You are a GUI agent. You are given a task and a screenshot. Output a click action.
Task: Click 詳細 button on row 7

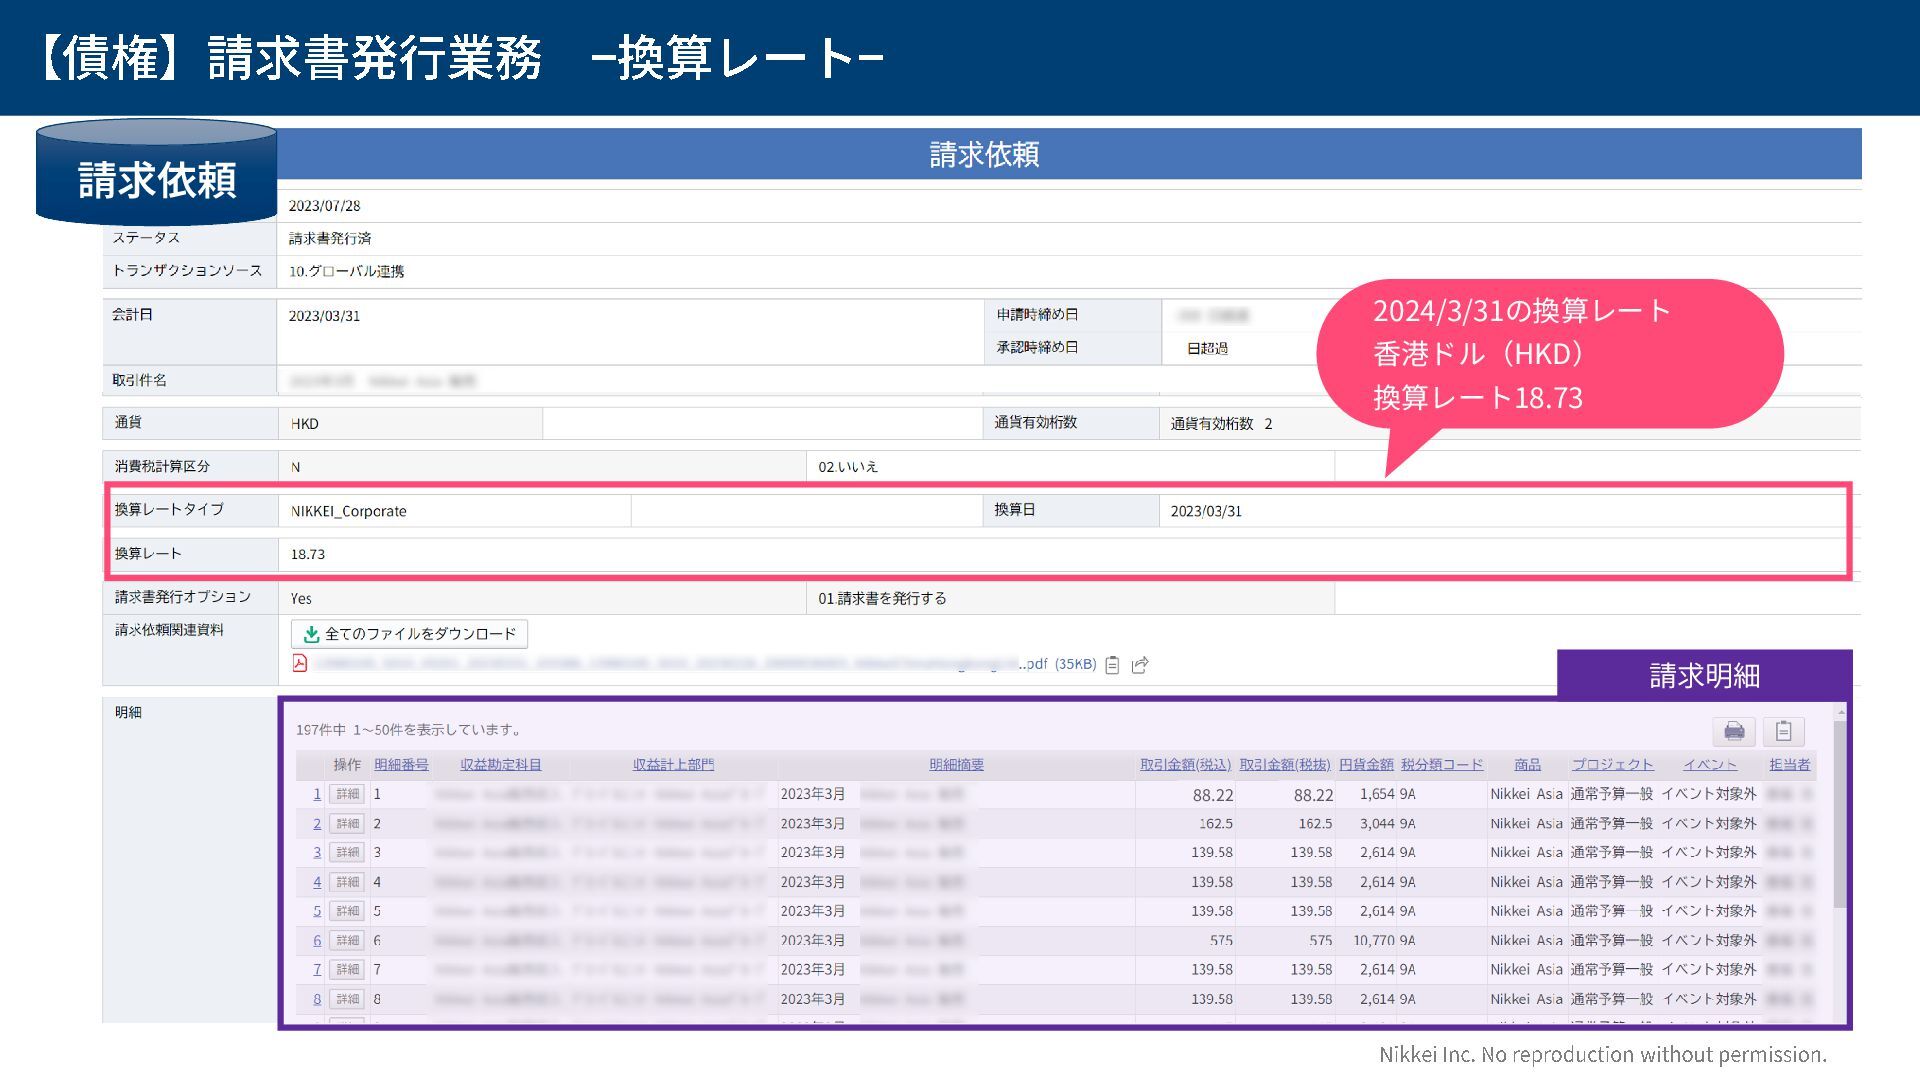tap(347, 969)
